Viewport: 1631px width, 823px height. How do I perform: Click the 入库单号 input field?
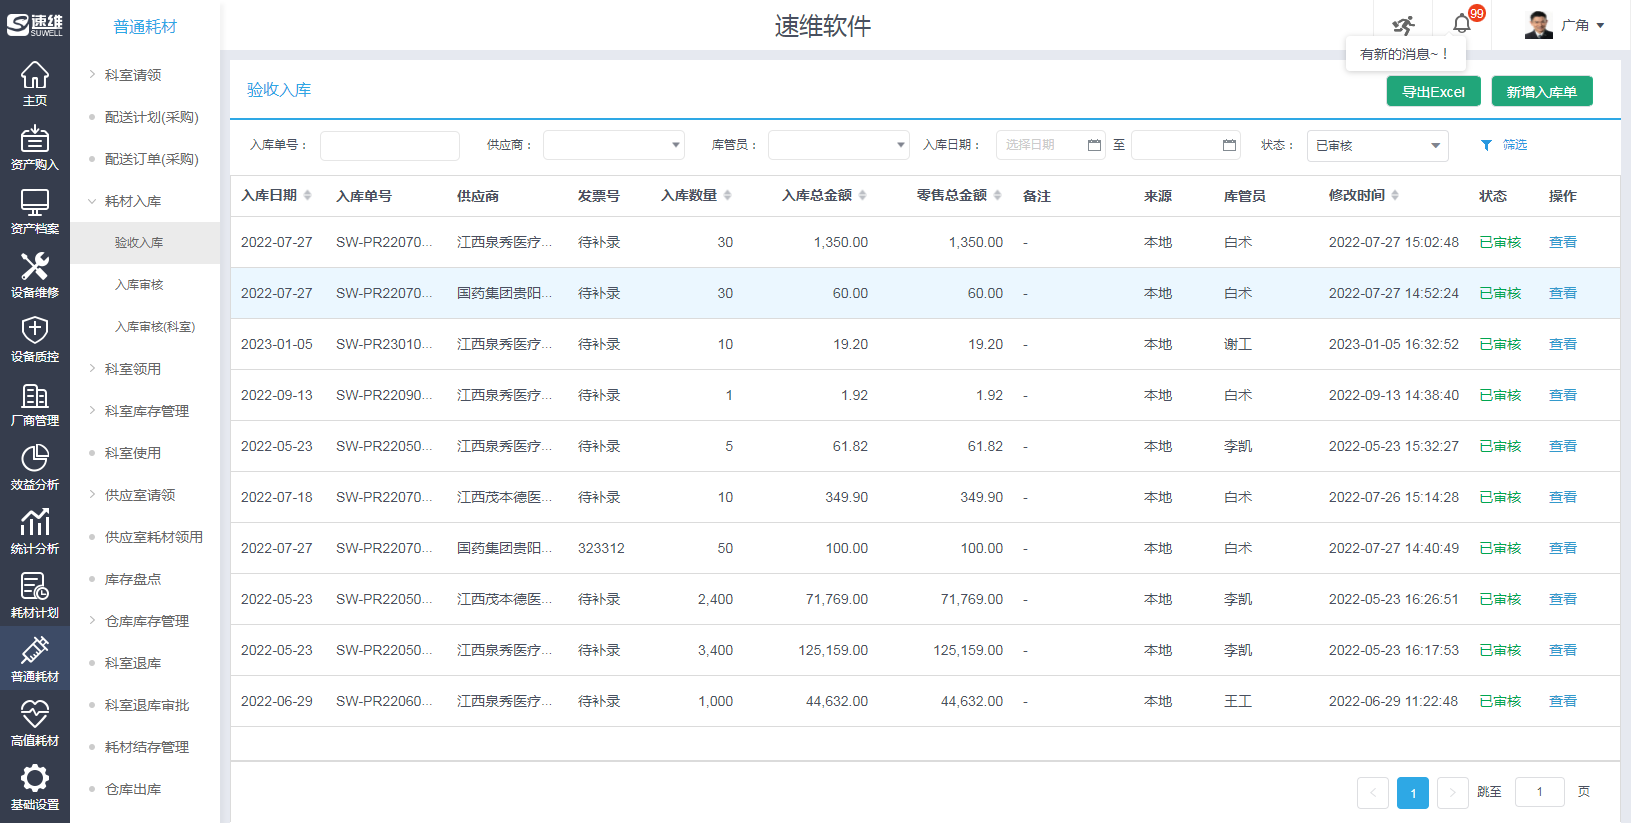coord(390,145)
